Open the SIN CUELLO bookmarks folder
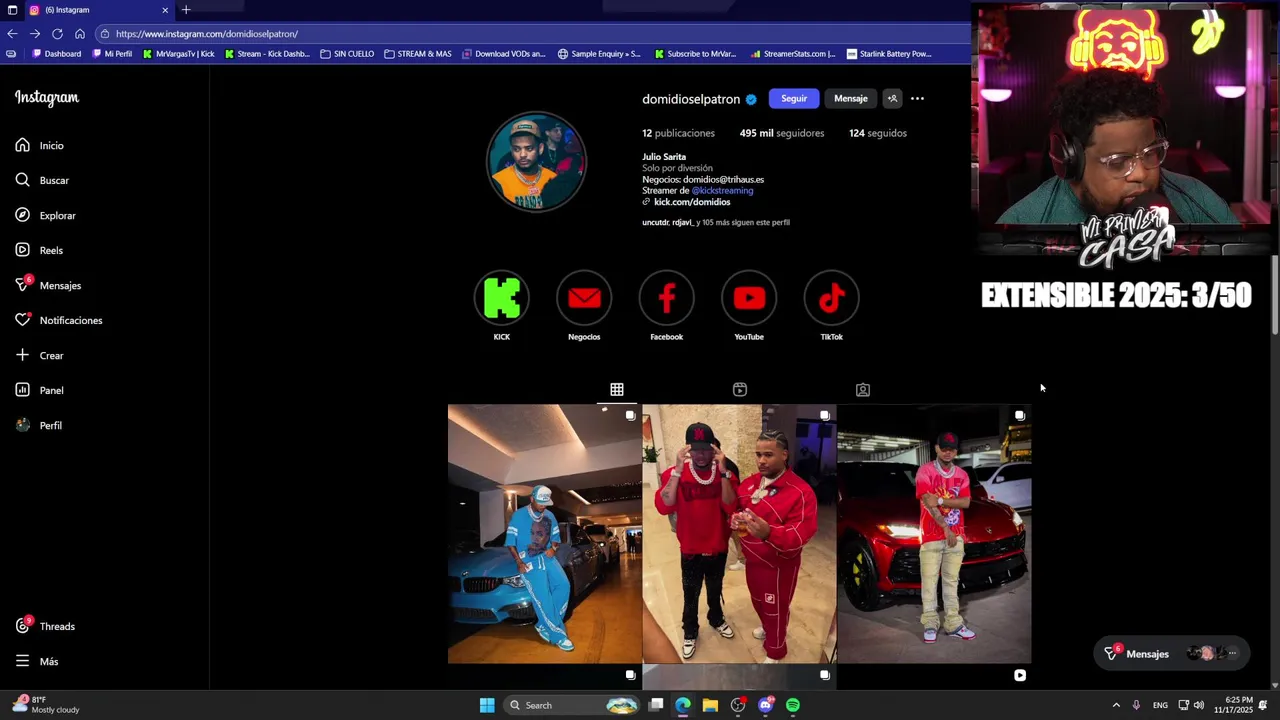Image resolution: width=1280 pixels, height=720 pixels. click(347, 54)
